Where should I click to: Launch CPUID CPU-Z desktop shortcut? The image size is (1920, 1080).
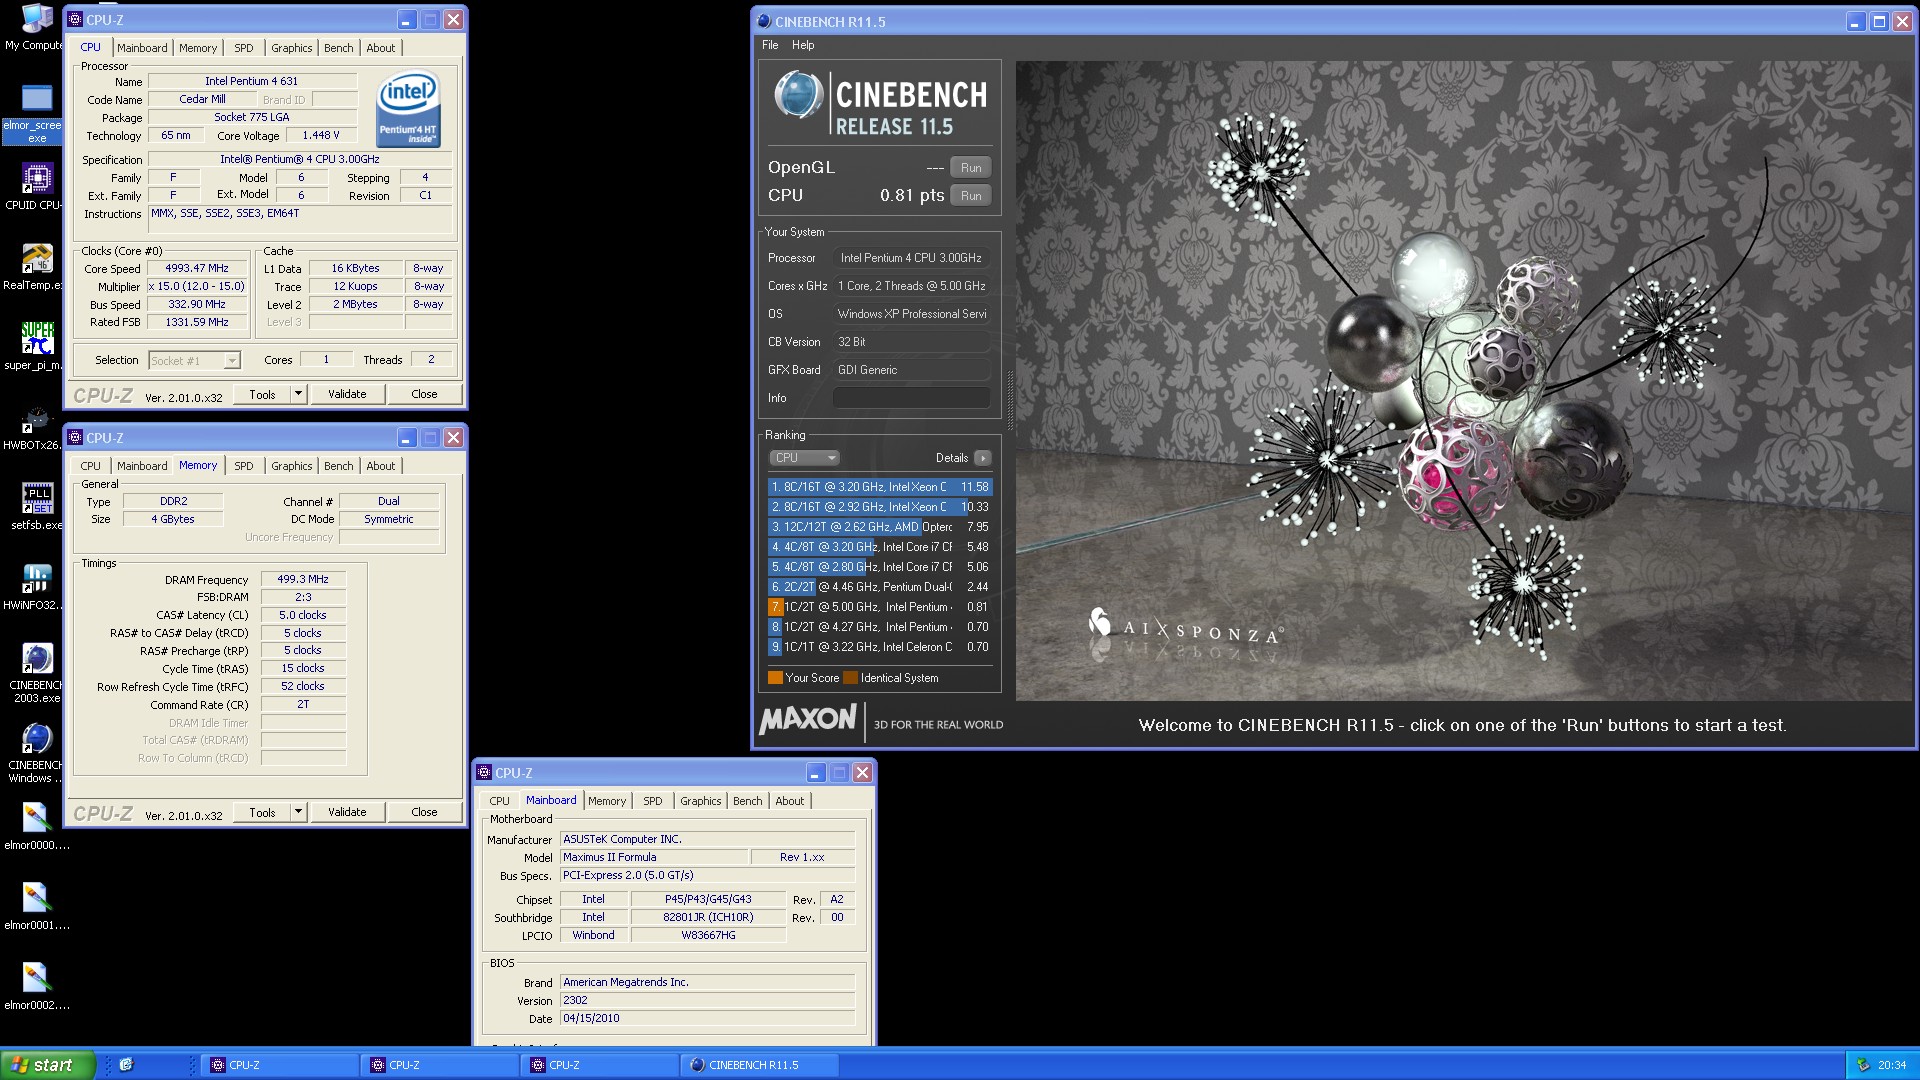click(x=35, y=186)
